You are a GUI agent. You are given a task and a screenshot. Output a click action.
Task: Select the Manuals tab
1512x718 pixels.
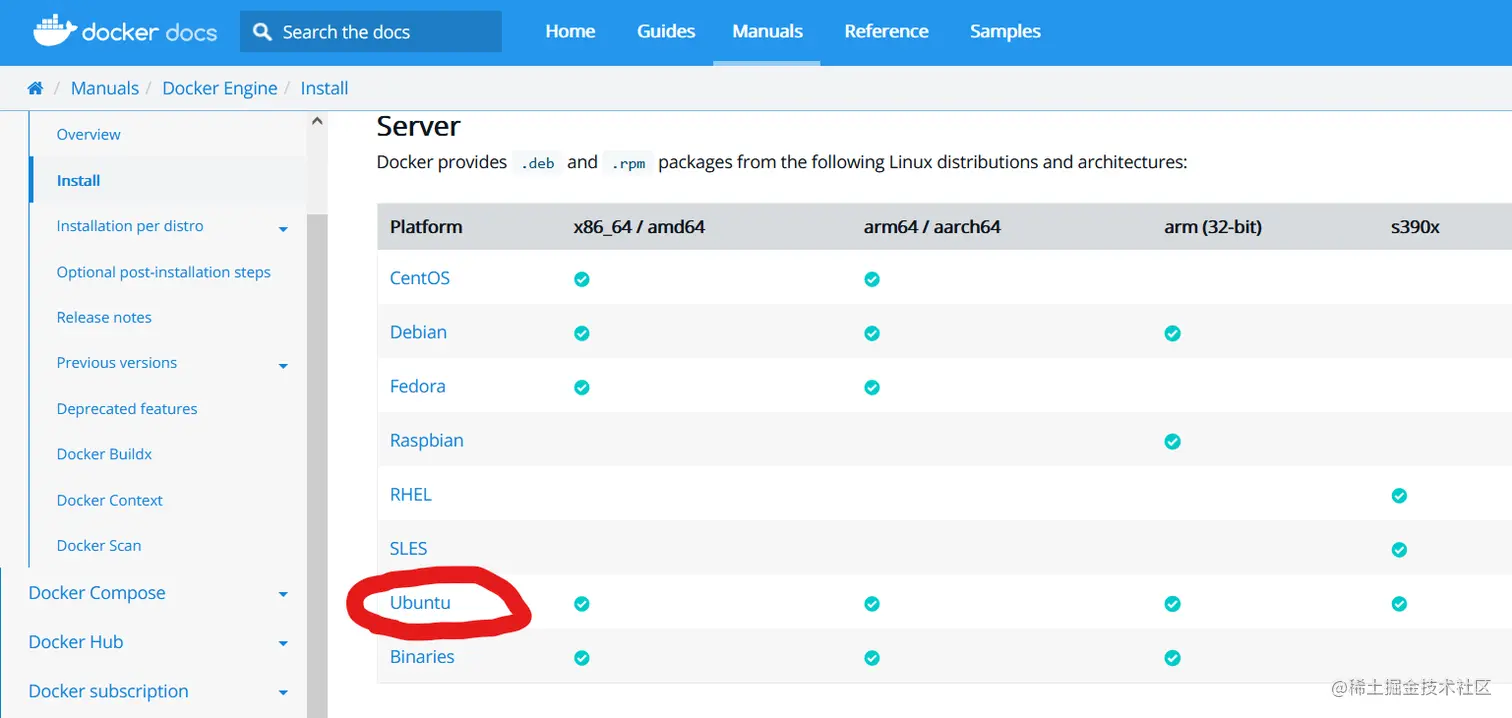coord(767,32)
